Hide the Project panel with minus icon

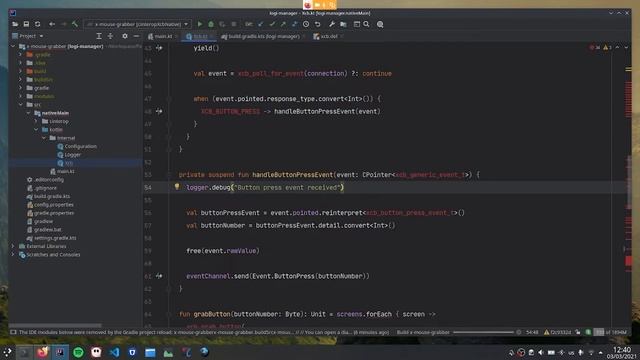(x=136, y=36)
